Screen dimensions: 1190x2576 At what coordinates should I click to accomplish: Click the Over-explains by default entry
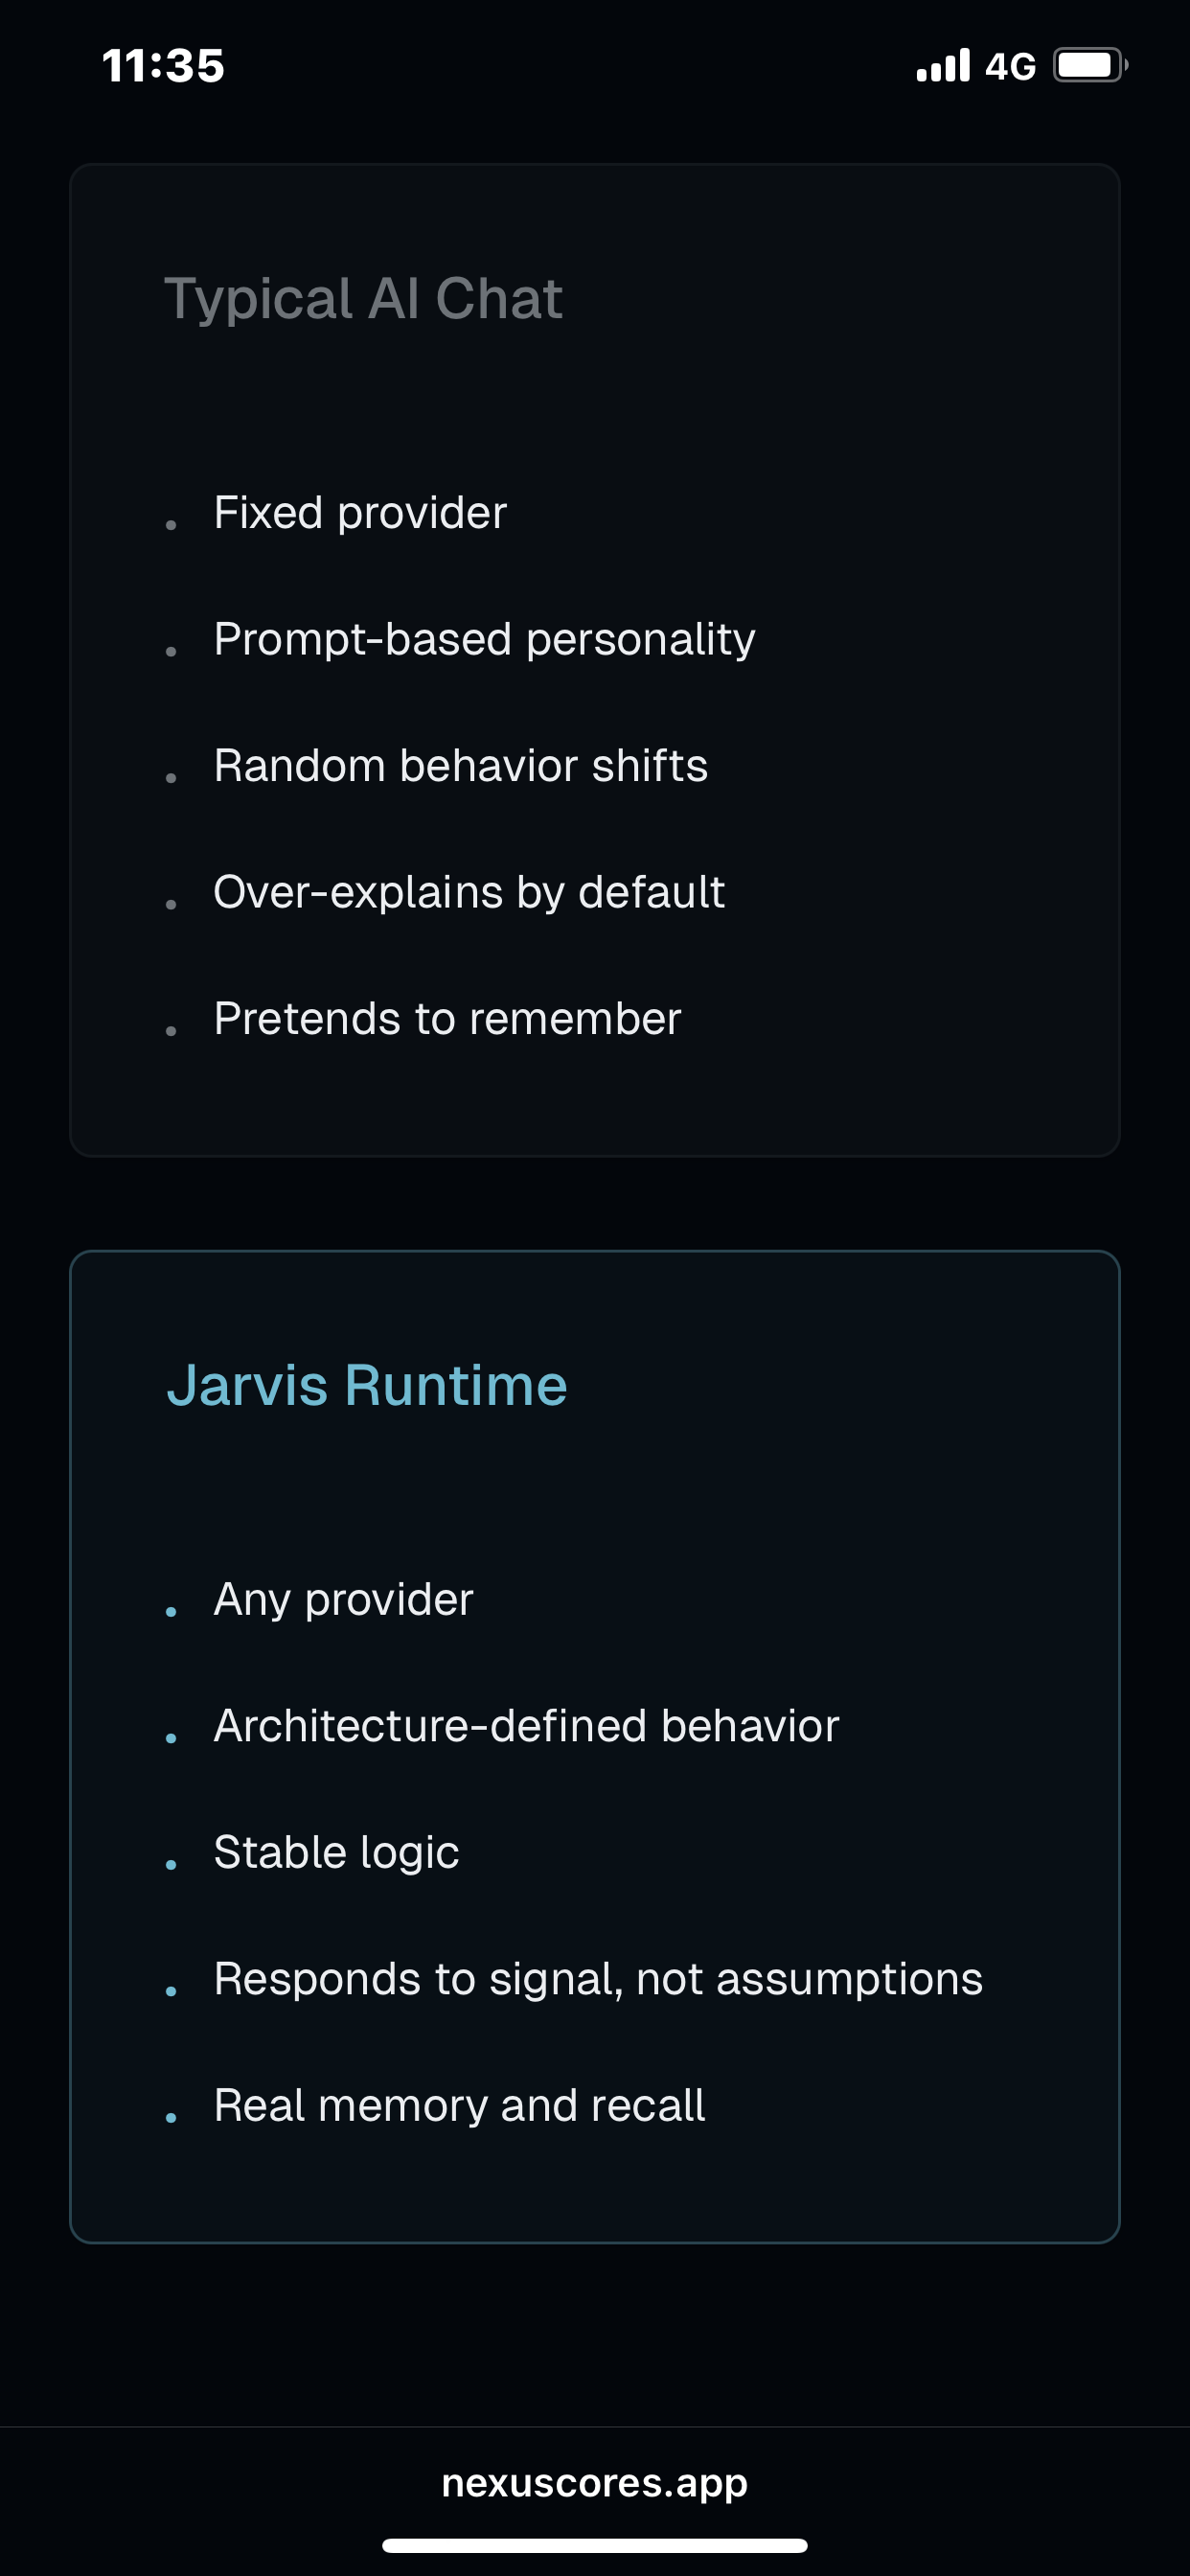tap(469, 891)
